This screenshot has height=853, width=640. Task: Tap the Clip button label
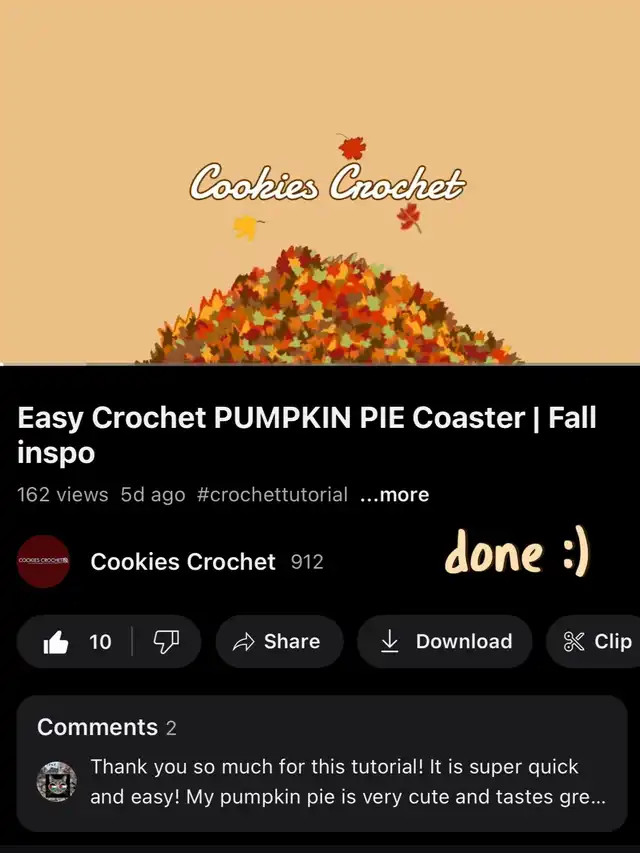click(613, 641)
